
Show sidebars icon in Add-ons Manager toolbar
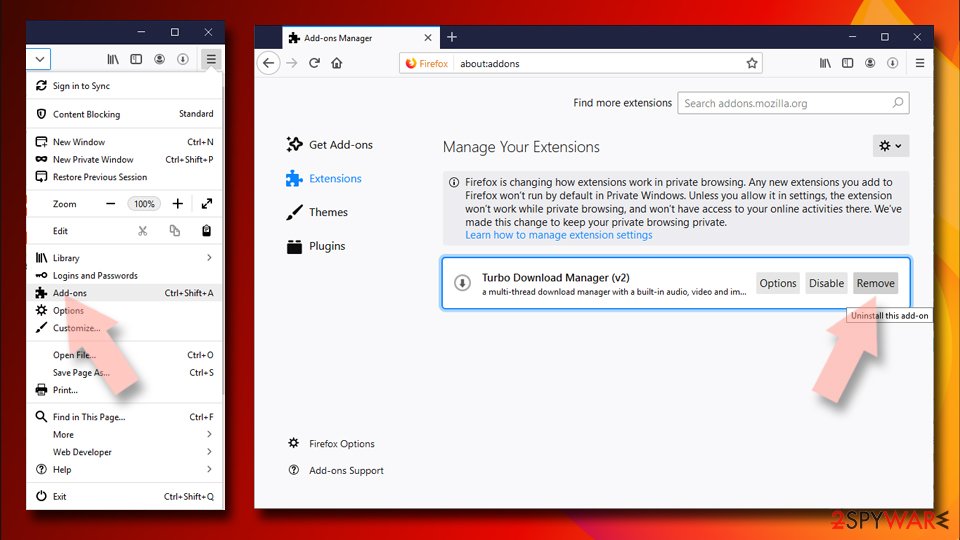pyautogui.click(x=847, y=63)
